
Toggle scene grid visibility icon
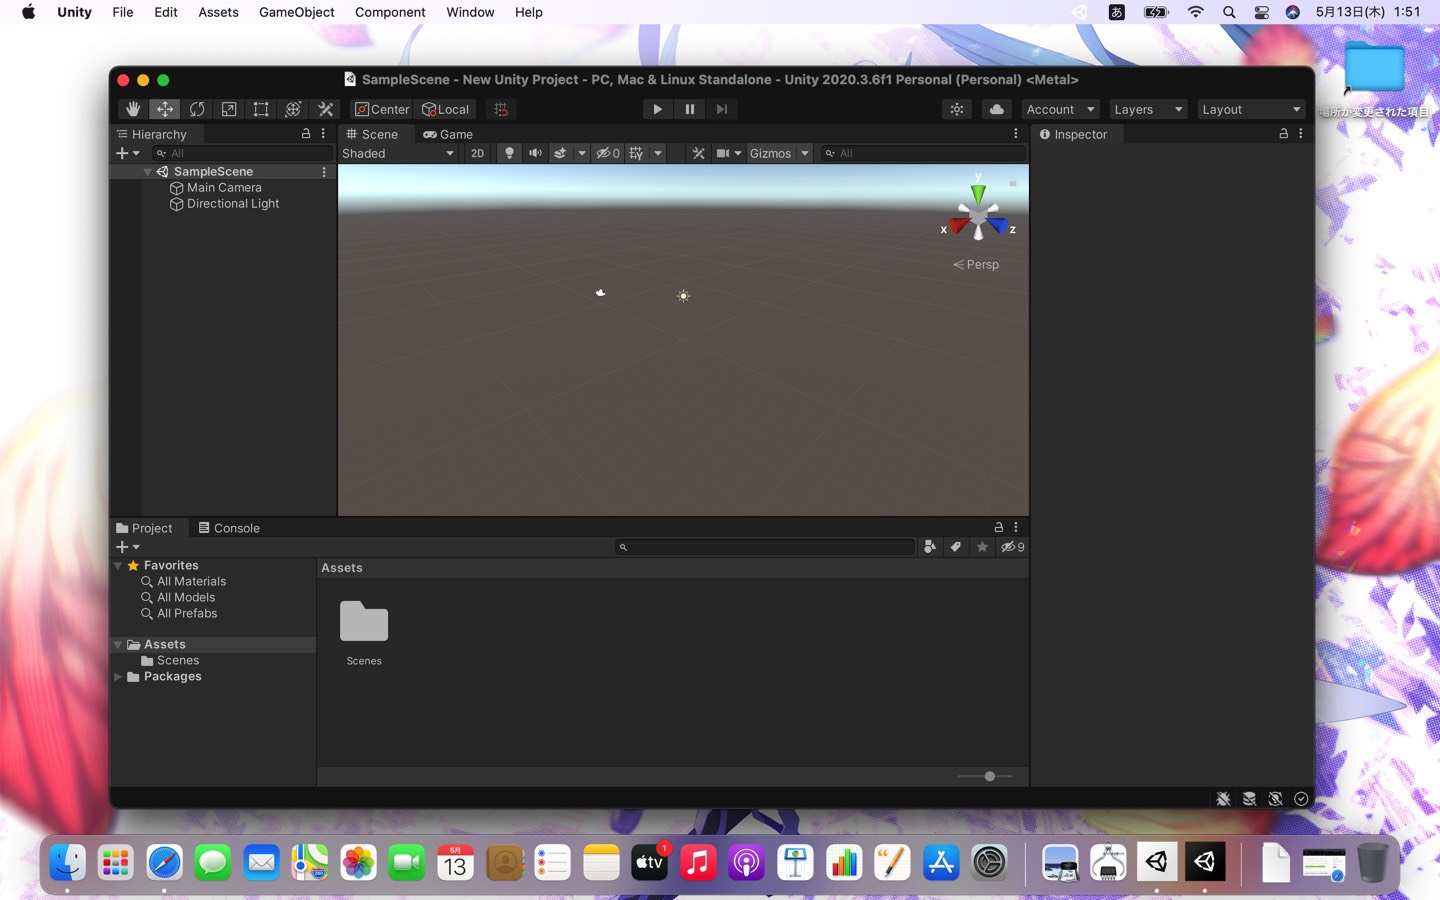(x=637, y=153)
